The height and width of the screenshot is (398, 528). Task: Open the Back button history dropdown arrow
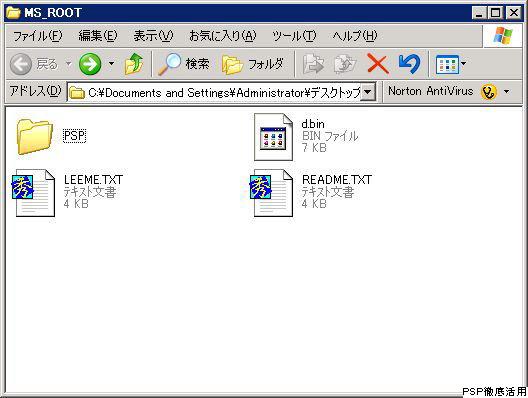[x=68, y=64]
